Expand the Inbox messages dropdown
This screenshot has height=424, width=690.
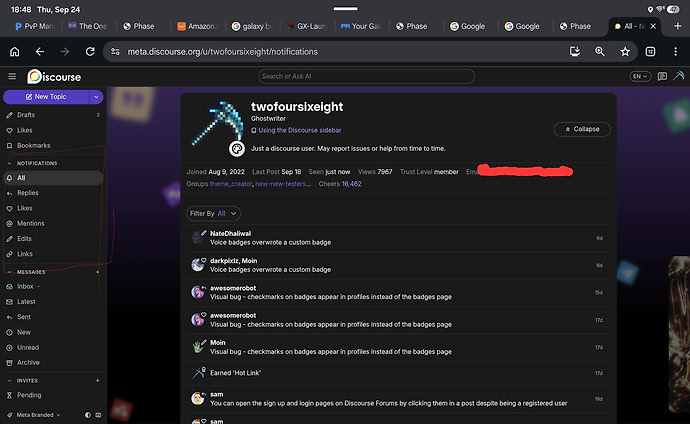[x=38, y=286]
